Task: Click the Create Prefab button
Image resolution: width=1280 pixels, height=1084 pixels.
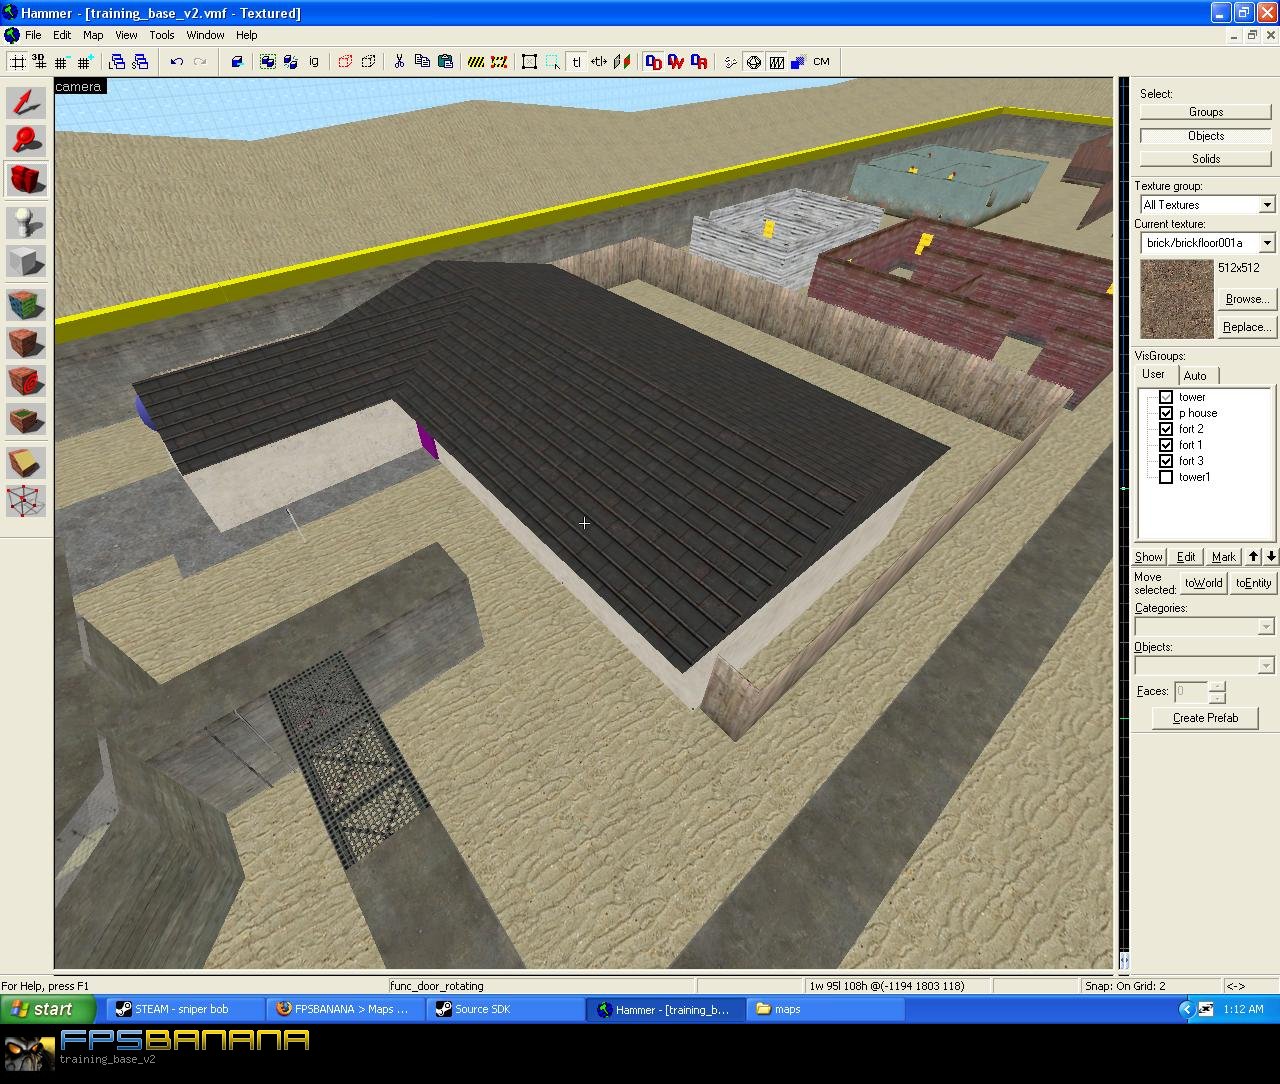Action: (1204, 717)
